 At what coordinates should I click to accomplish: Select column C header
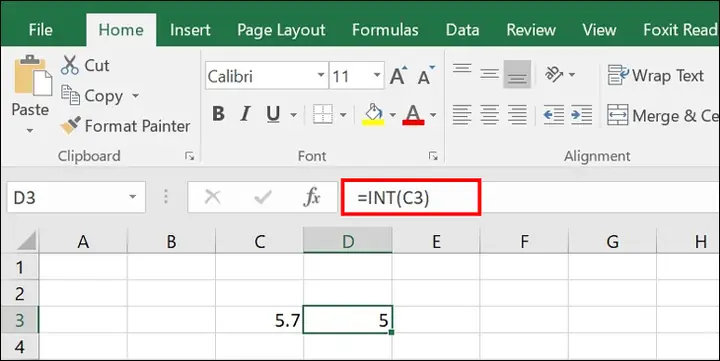pos(259,241)
